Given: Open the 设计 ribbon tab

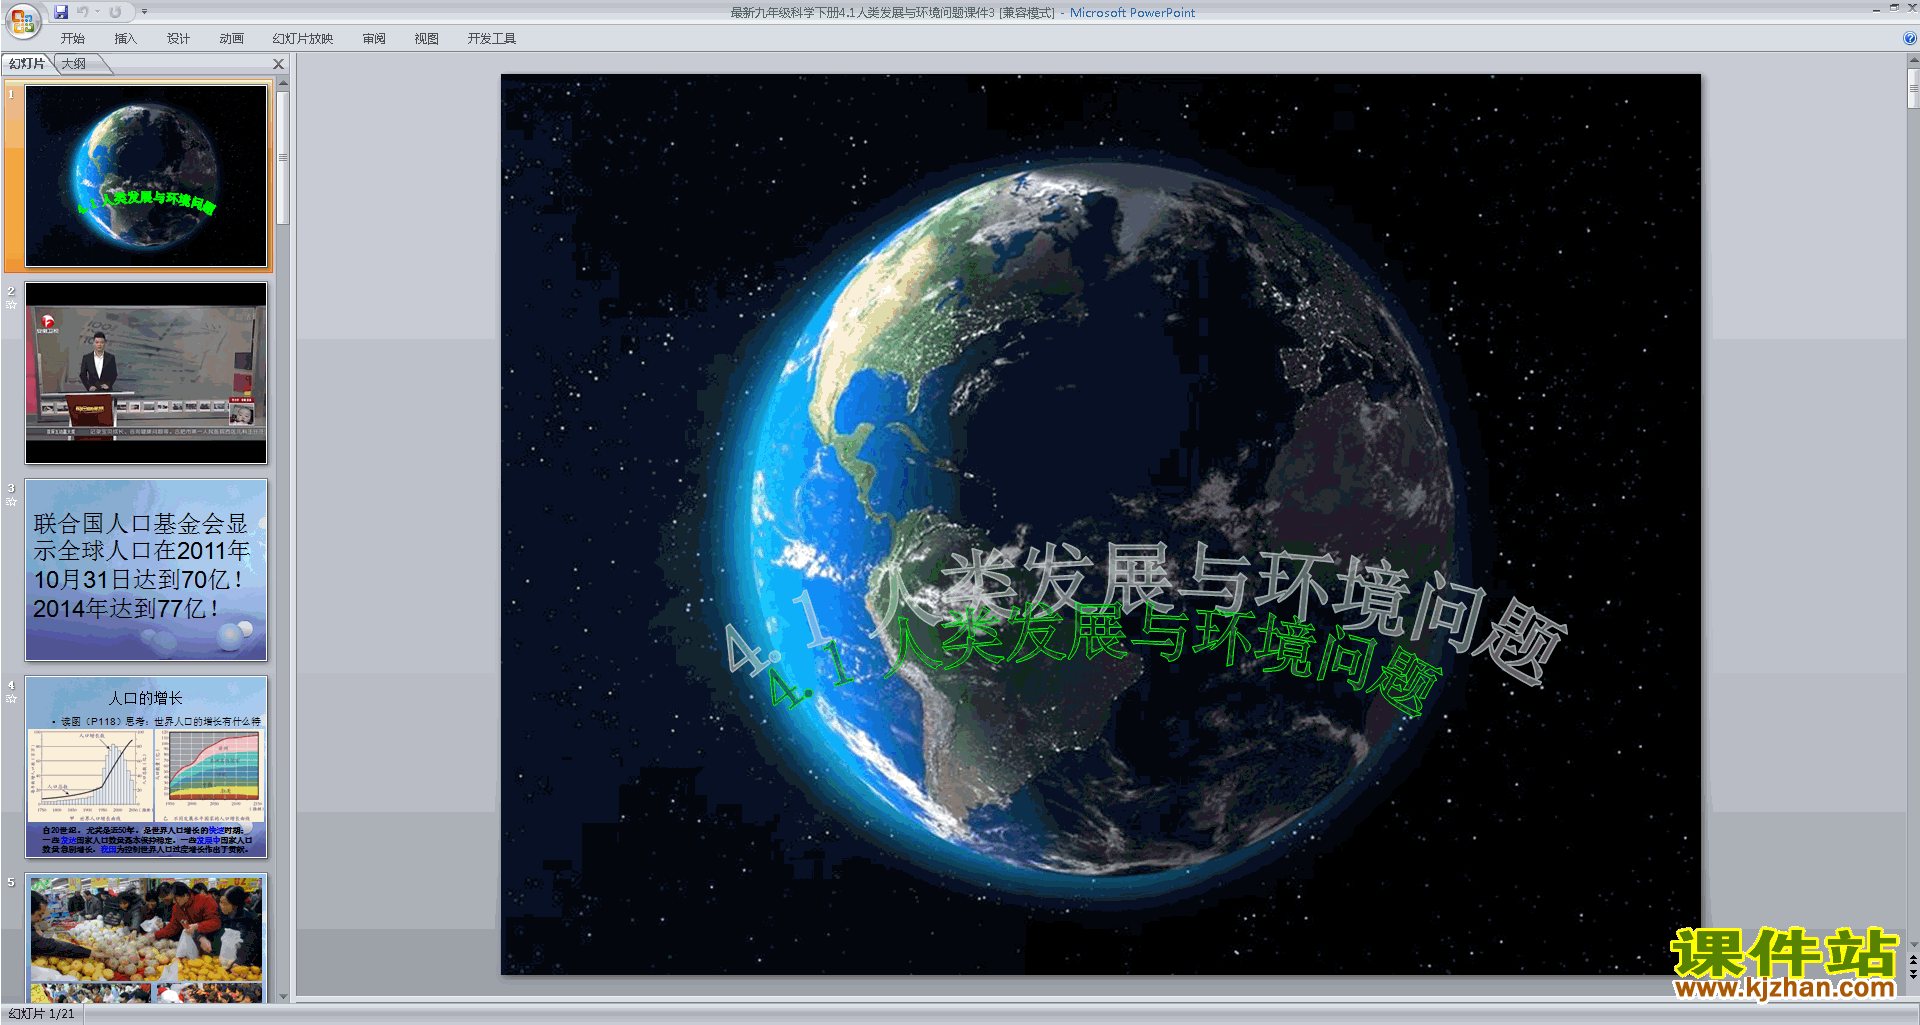Looking at the screenshot, I should pos(178,39).
